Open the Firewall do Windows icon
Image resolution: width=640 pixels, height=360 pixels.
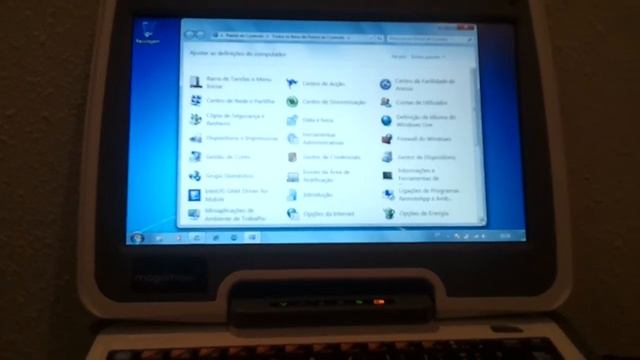pyautogui.click(x=387, y=139)
